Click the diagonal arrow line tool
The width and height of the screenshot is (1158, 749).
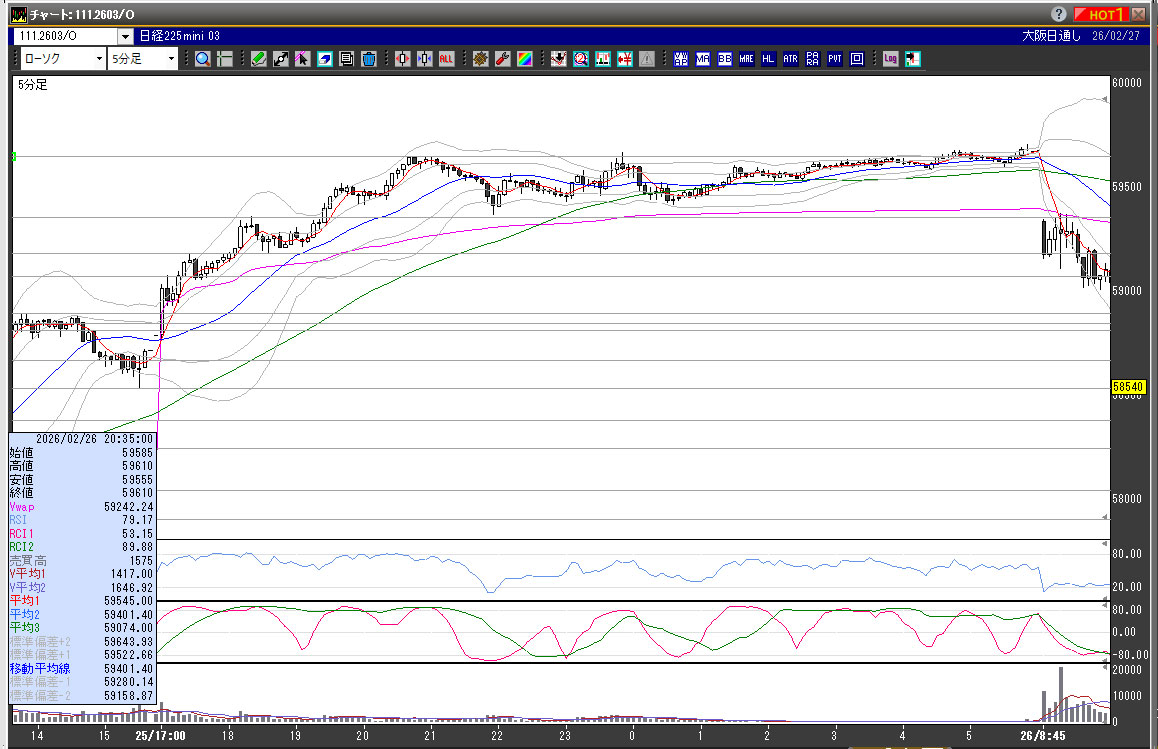point(281,59)
